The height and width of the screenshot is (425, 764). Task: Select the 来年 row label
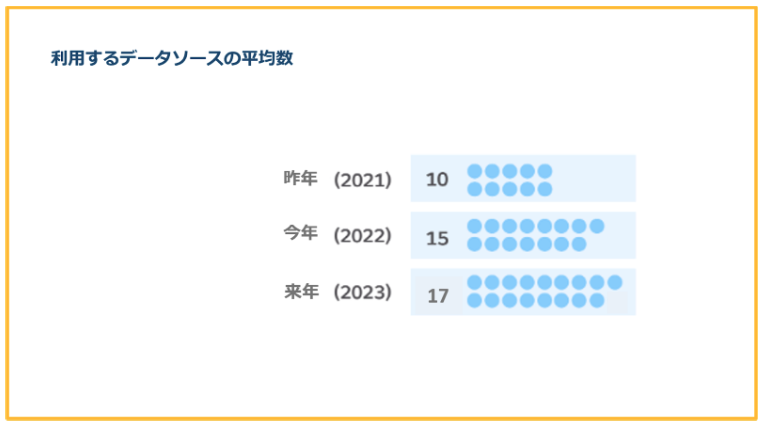[x=300, y=292]
